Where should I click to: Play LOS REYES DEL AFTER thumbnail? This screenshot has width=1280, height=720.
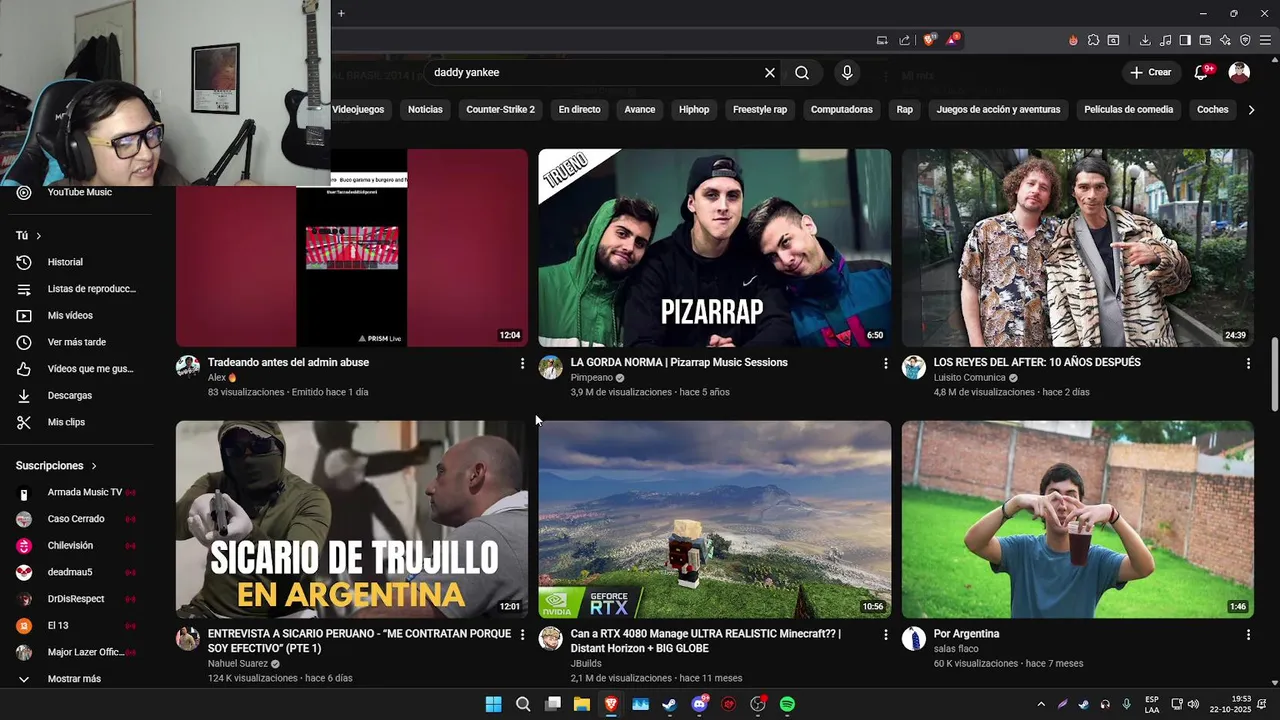pyautogui.click(x=1077, y=248)
